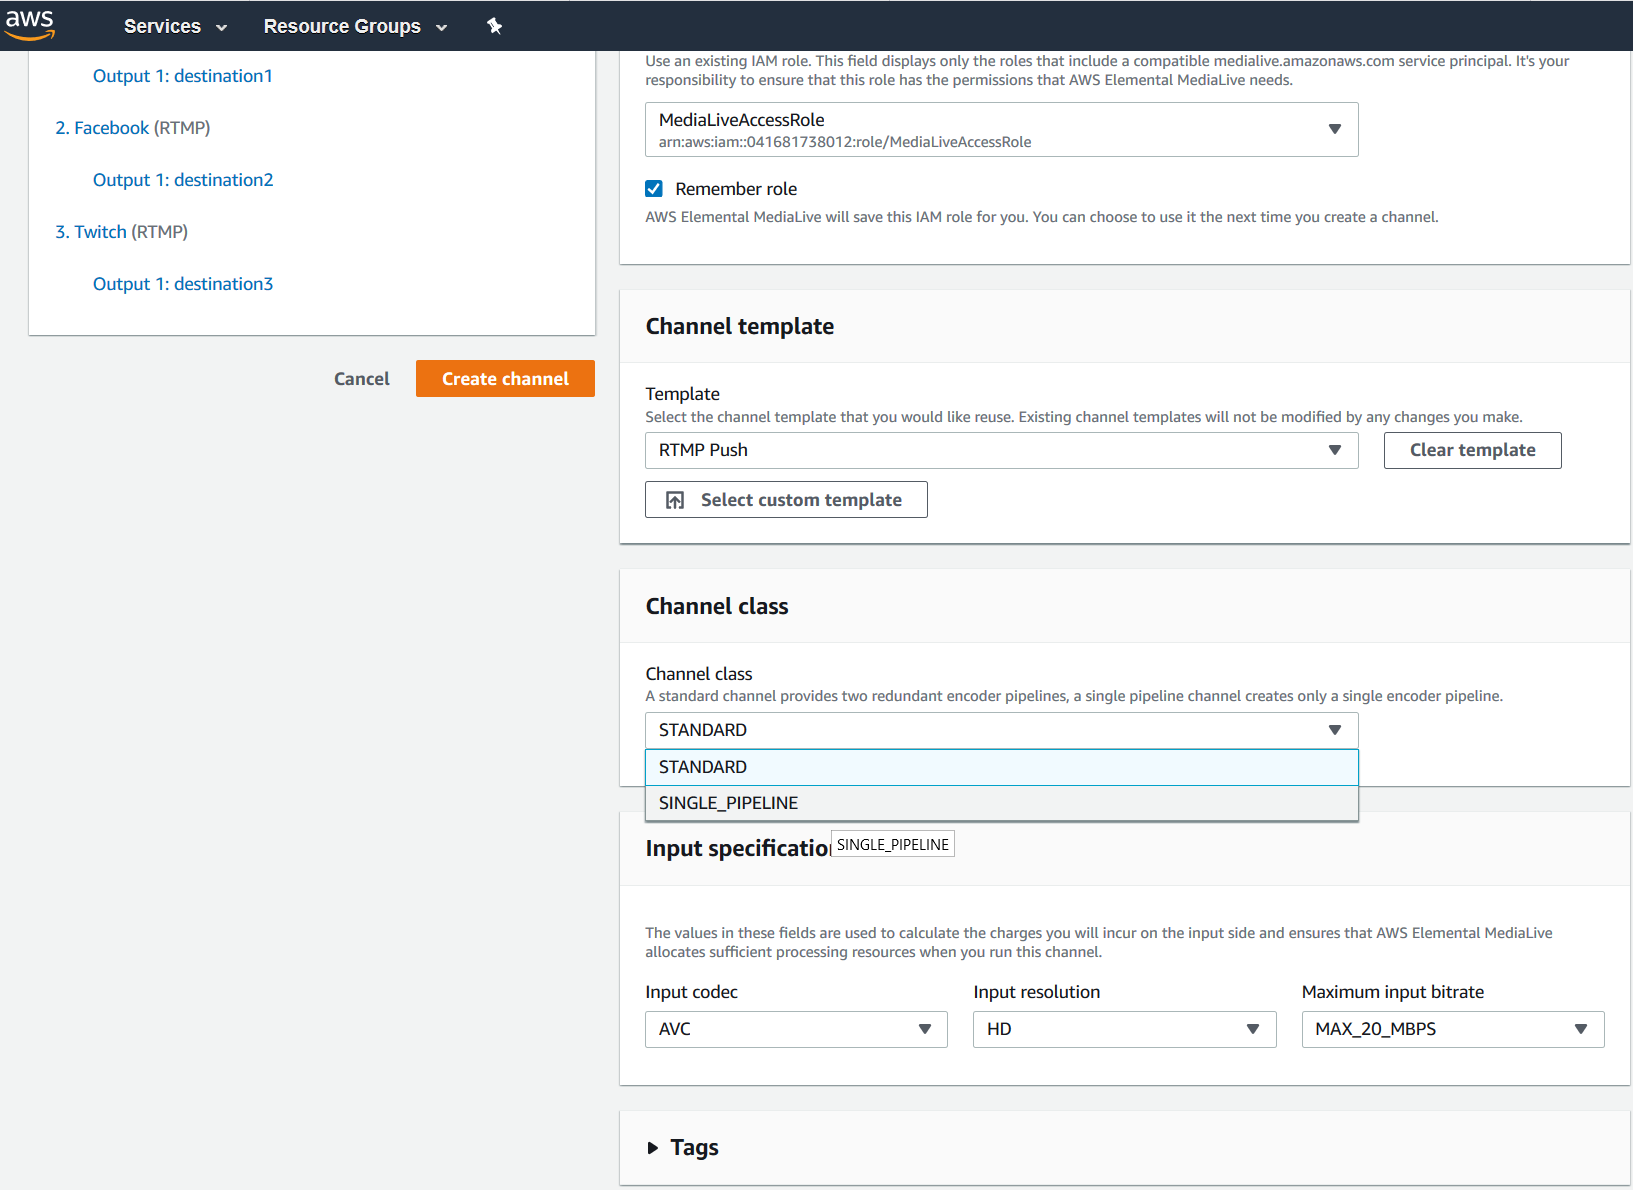Open the Maximum input bitrate dropdown
Image resolution: width=1633 pixels, height=1190 pixels.
pyautogui.click(x=1453, y=1029)
